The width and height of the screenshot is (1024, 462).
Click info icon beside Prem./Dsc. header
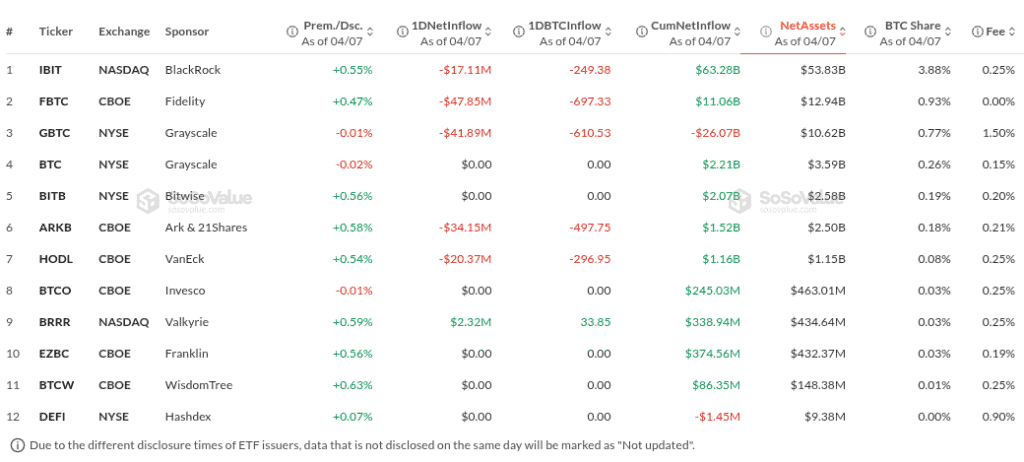pos(292,32)
